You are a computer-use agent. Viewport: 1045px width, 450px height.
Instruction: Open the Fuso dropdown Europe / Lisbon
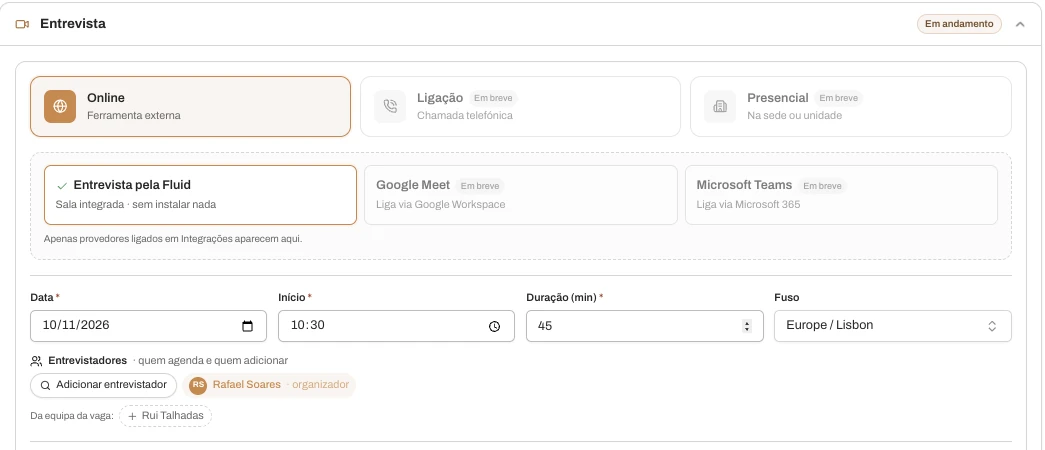coord(892,326)
